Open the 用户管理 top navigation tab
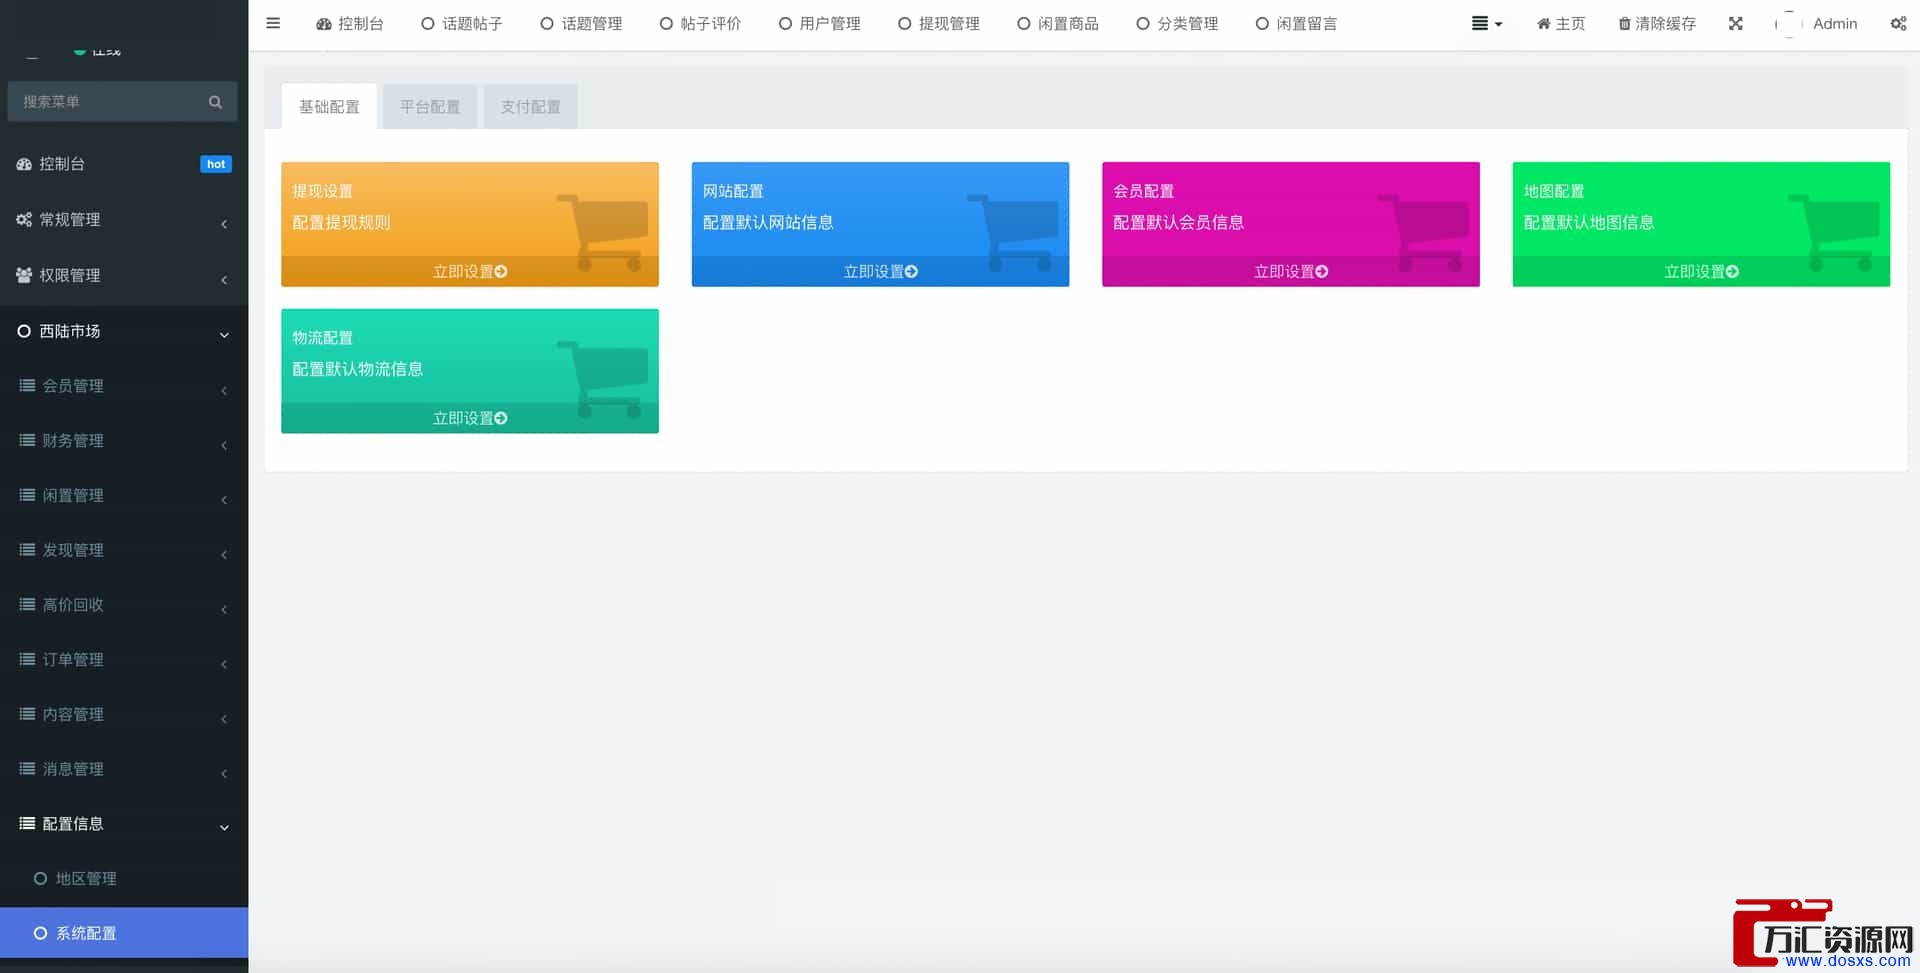The height and width of the screenshot is (973, 1920). 820,24
